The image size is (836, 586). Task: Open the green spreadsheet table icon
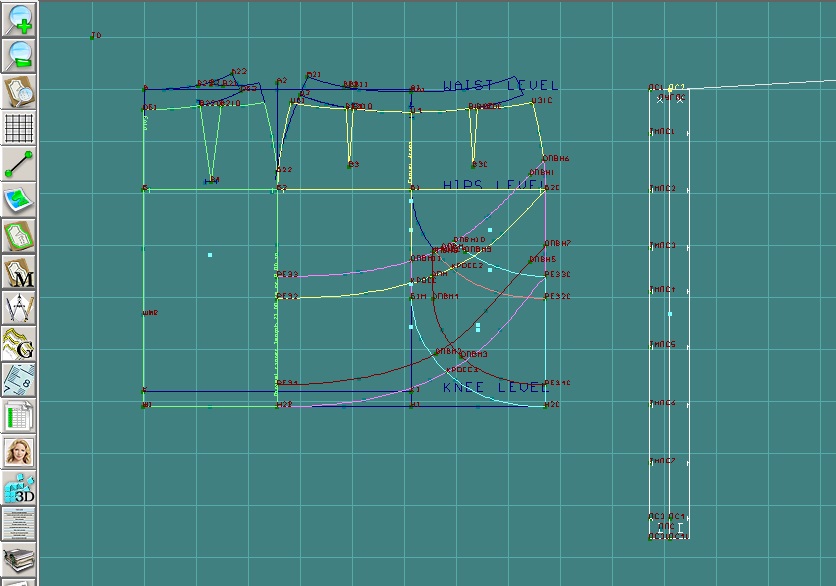19,416
